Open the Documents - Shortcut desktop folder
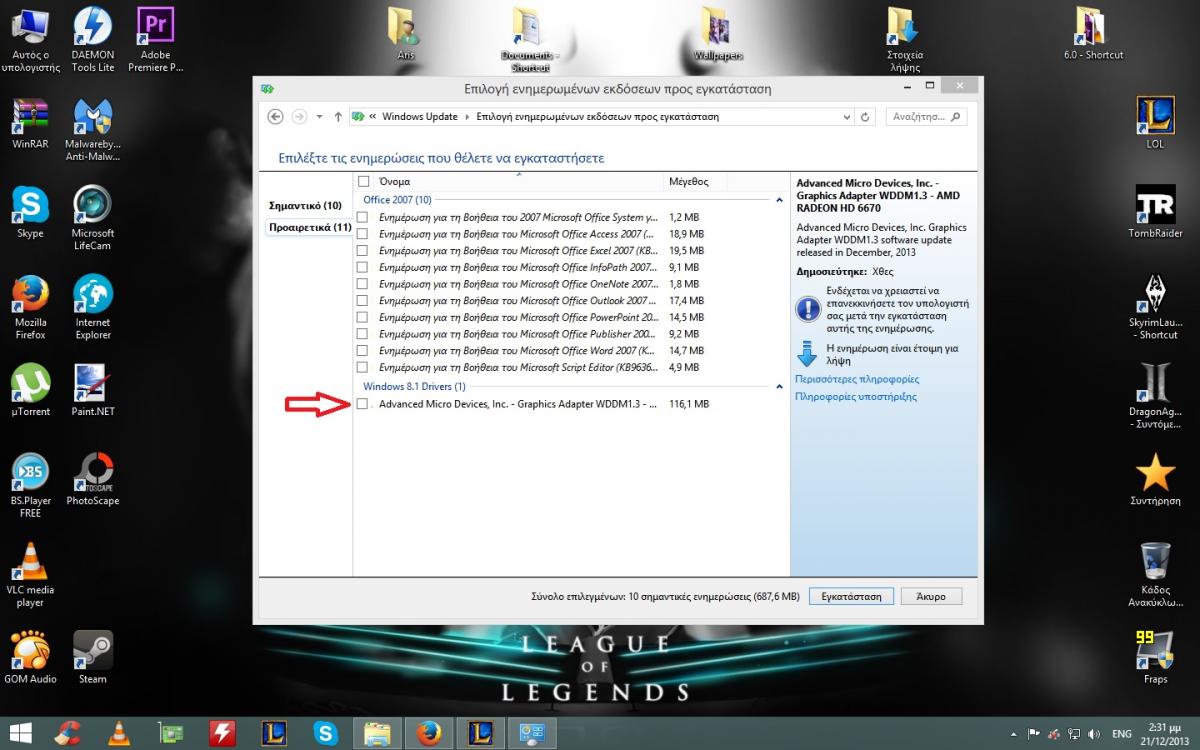The width and height of the screenshot is (1200, 750). [530, 39]
